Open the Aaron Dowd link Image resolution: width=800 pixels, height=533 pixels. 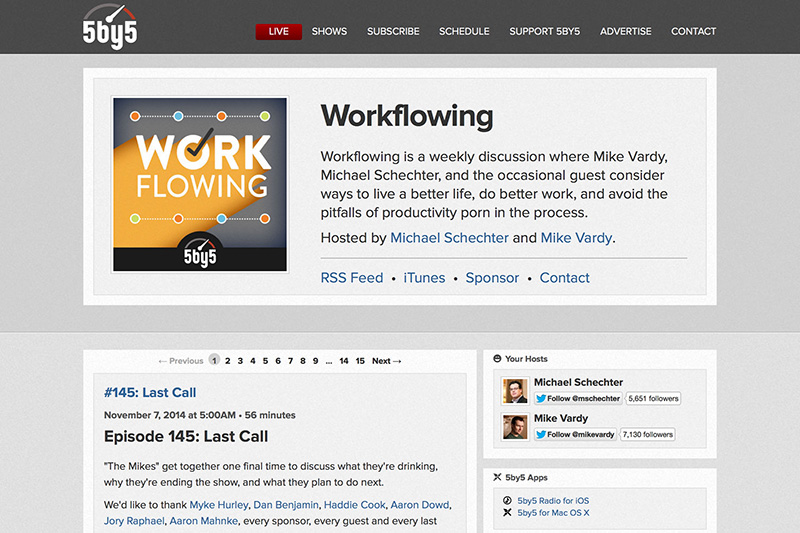[x=420, y=505]
